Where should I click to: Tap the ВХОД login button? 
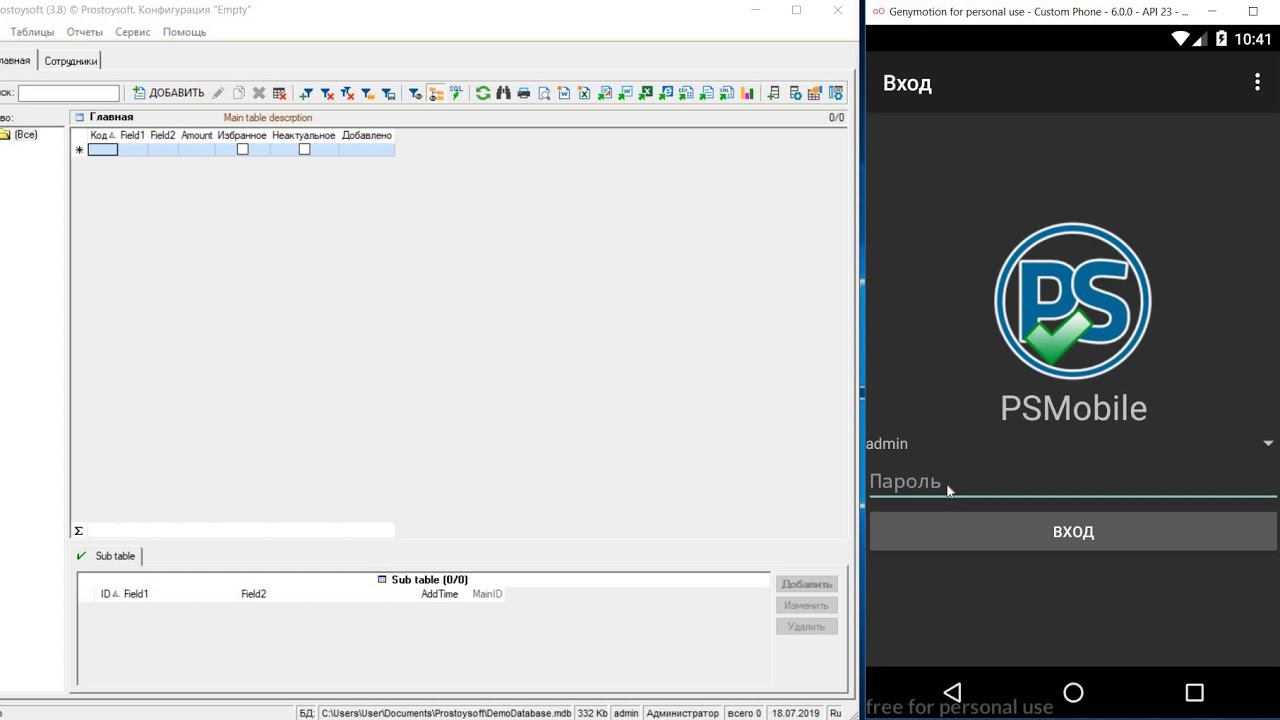1073,532
